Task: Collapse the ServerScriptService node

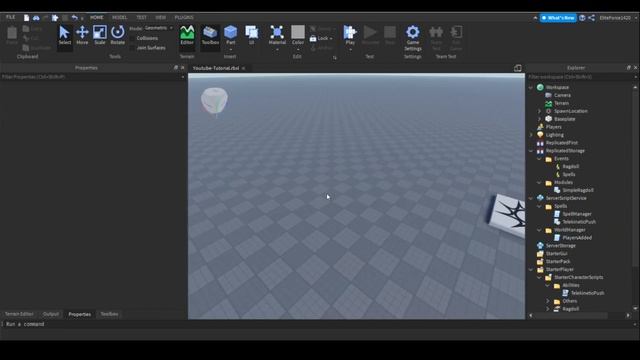Action: [x=531, y=198]
